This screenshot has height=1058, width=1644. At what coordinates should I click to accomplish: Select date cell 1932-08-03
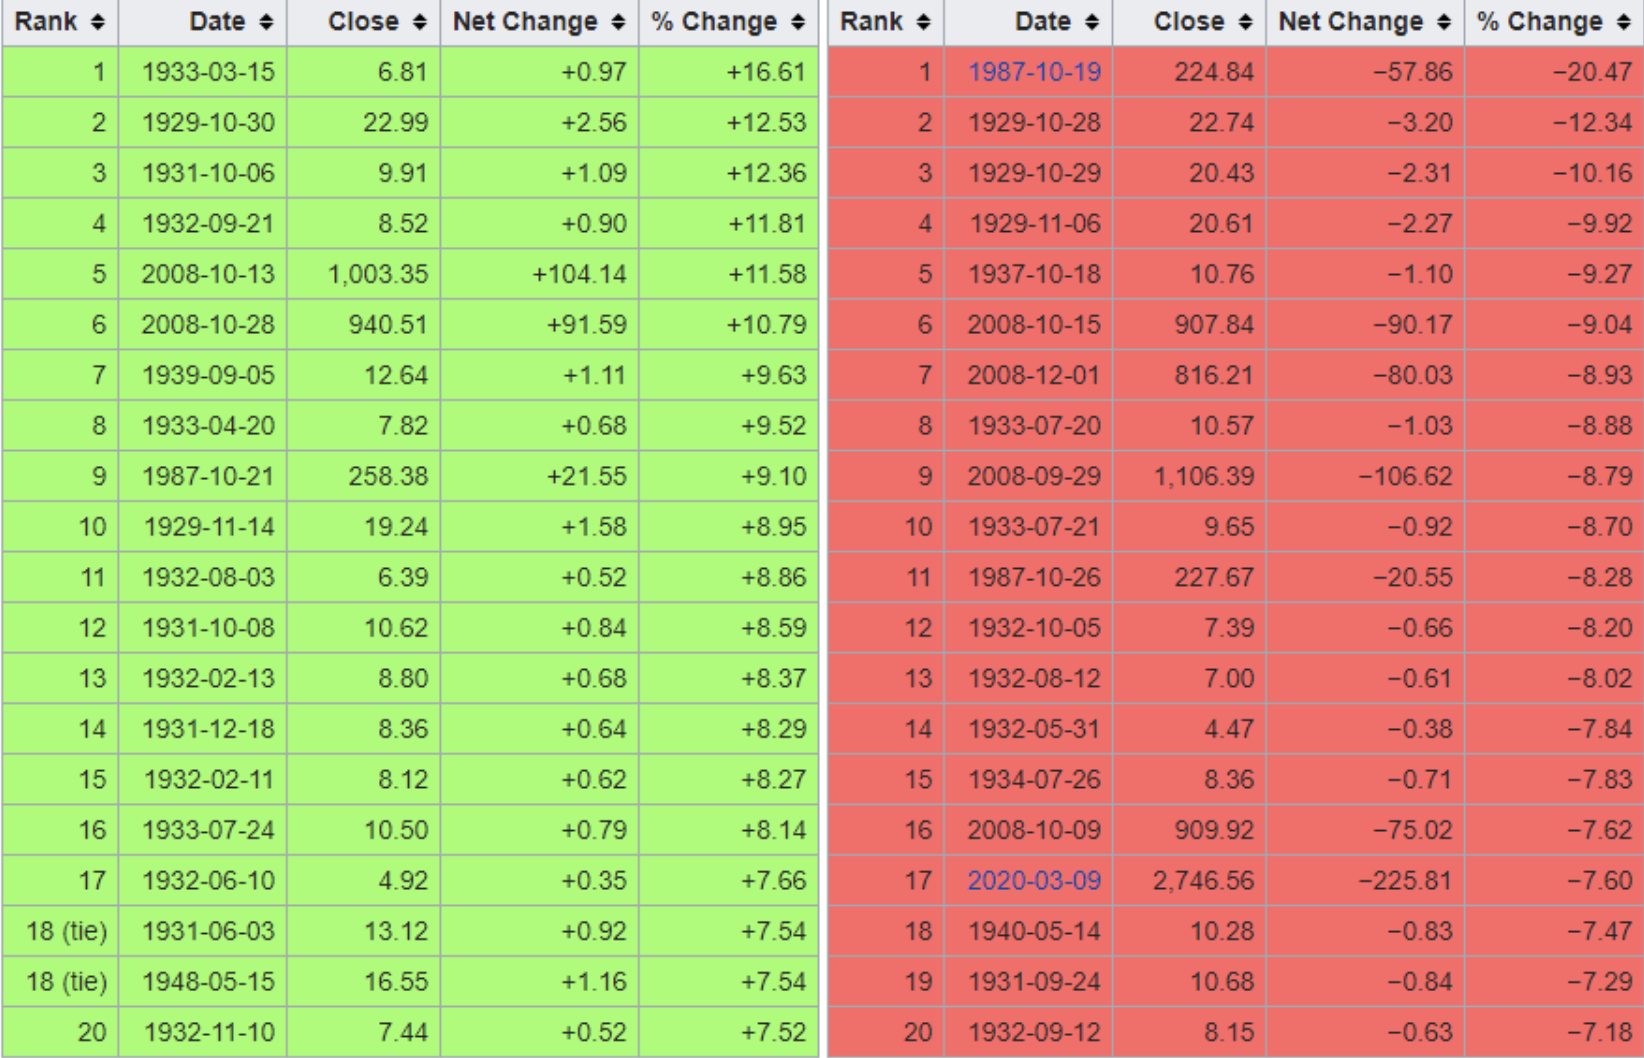point(203,577)
